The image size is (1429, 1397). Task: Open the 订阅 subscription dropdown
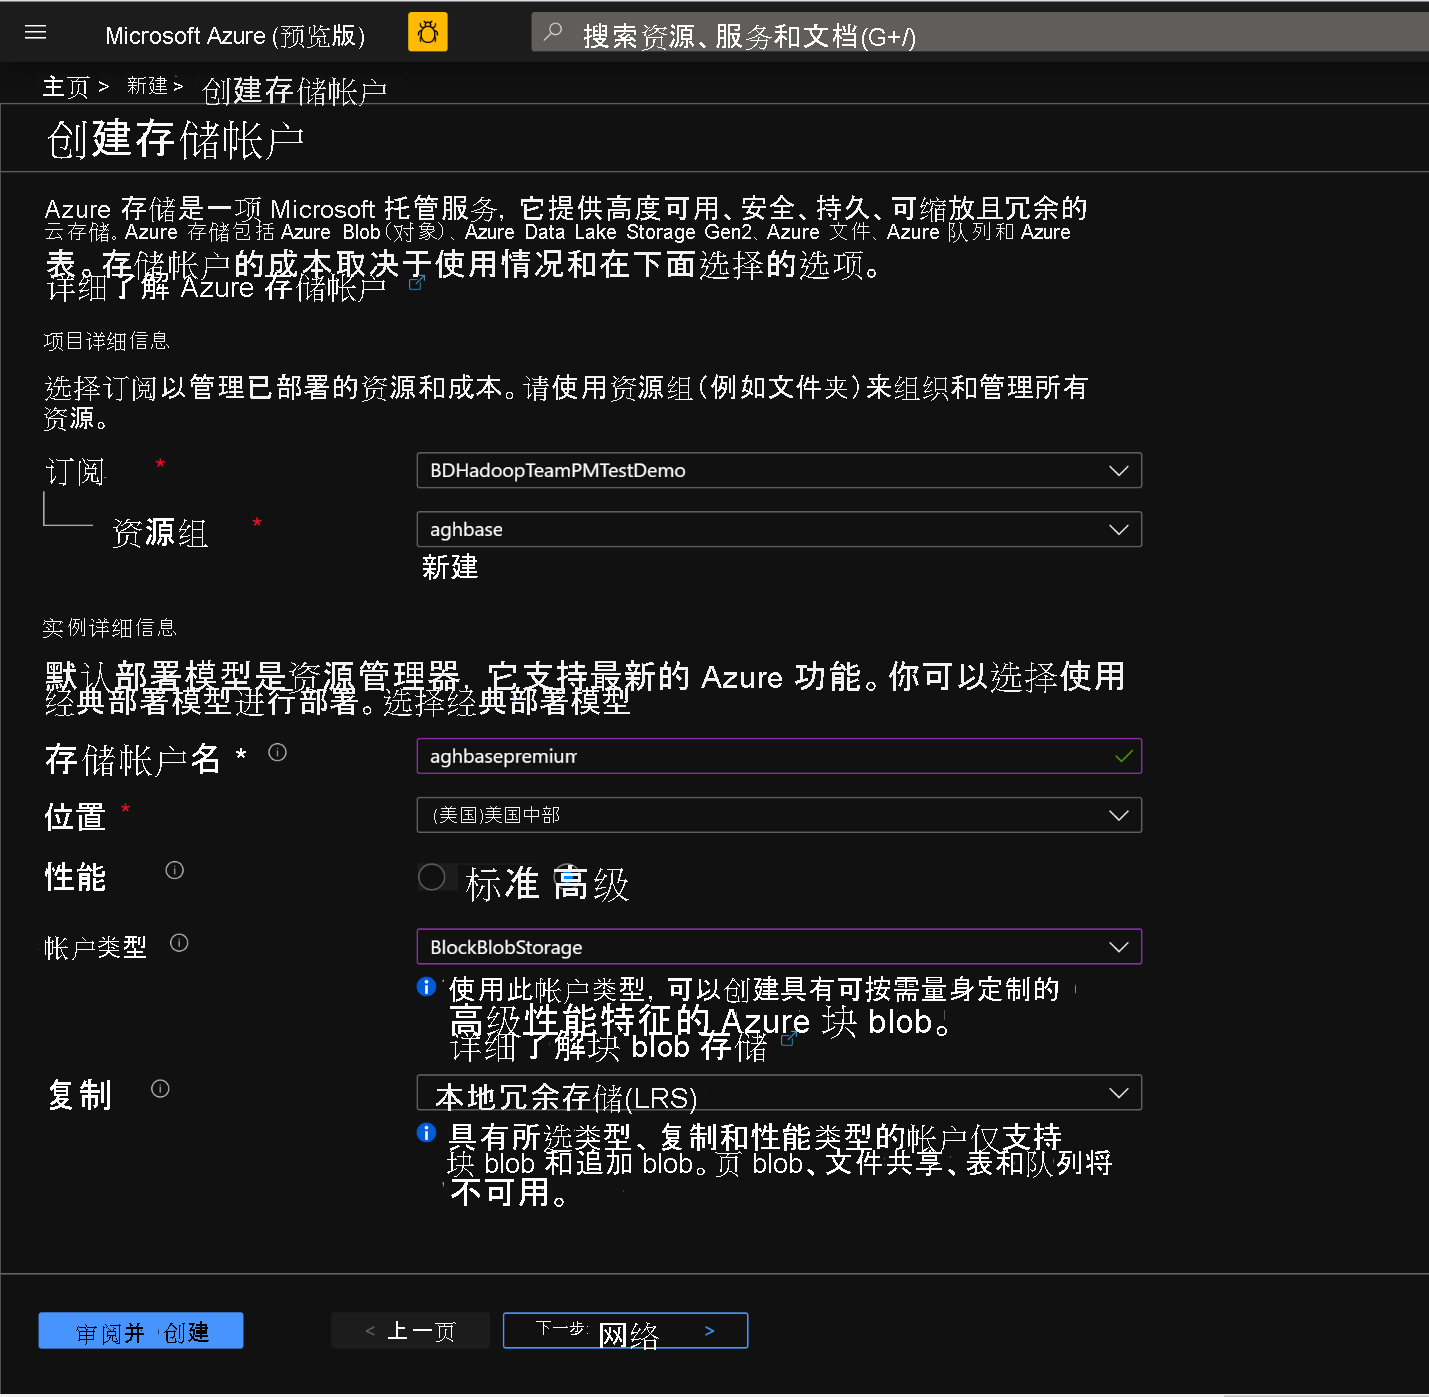[779, 471]
